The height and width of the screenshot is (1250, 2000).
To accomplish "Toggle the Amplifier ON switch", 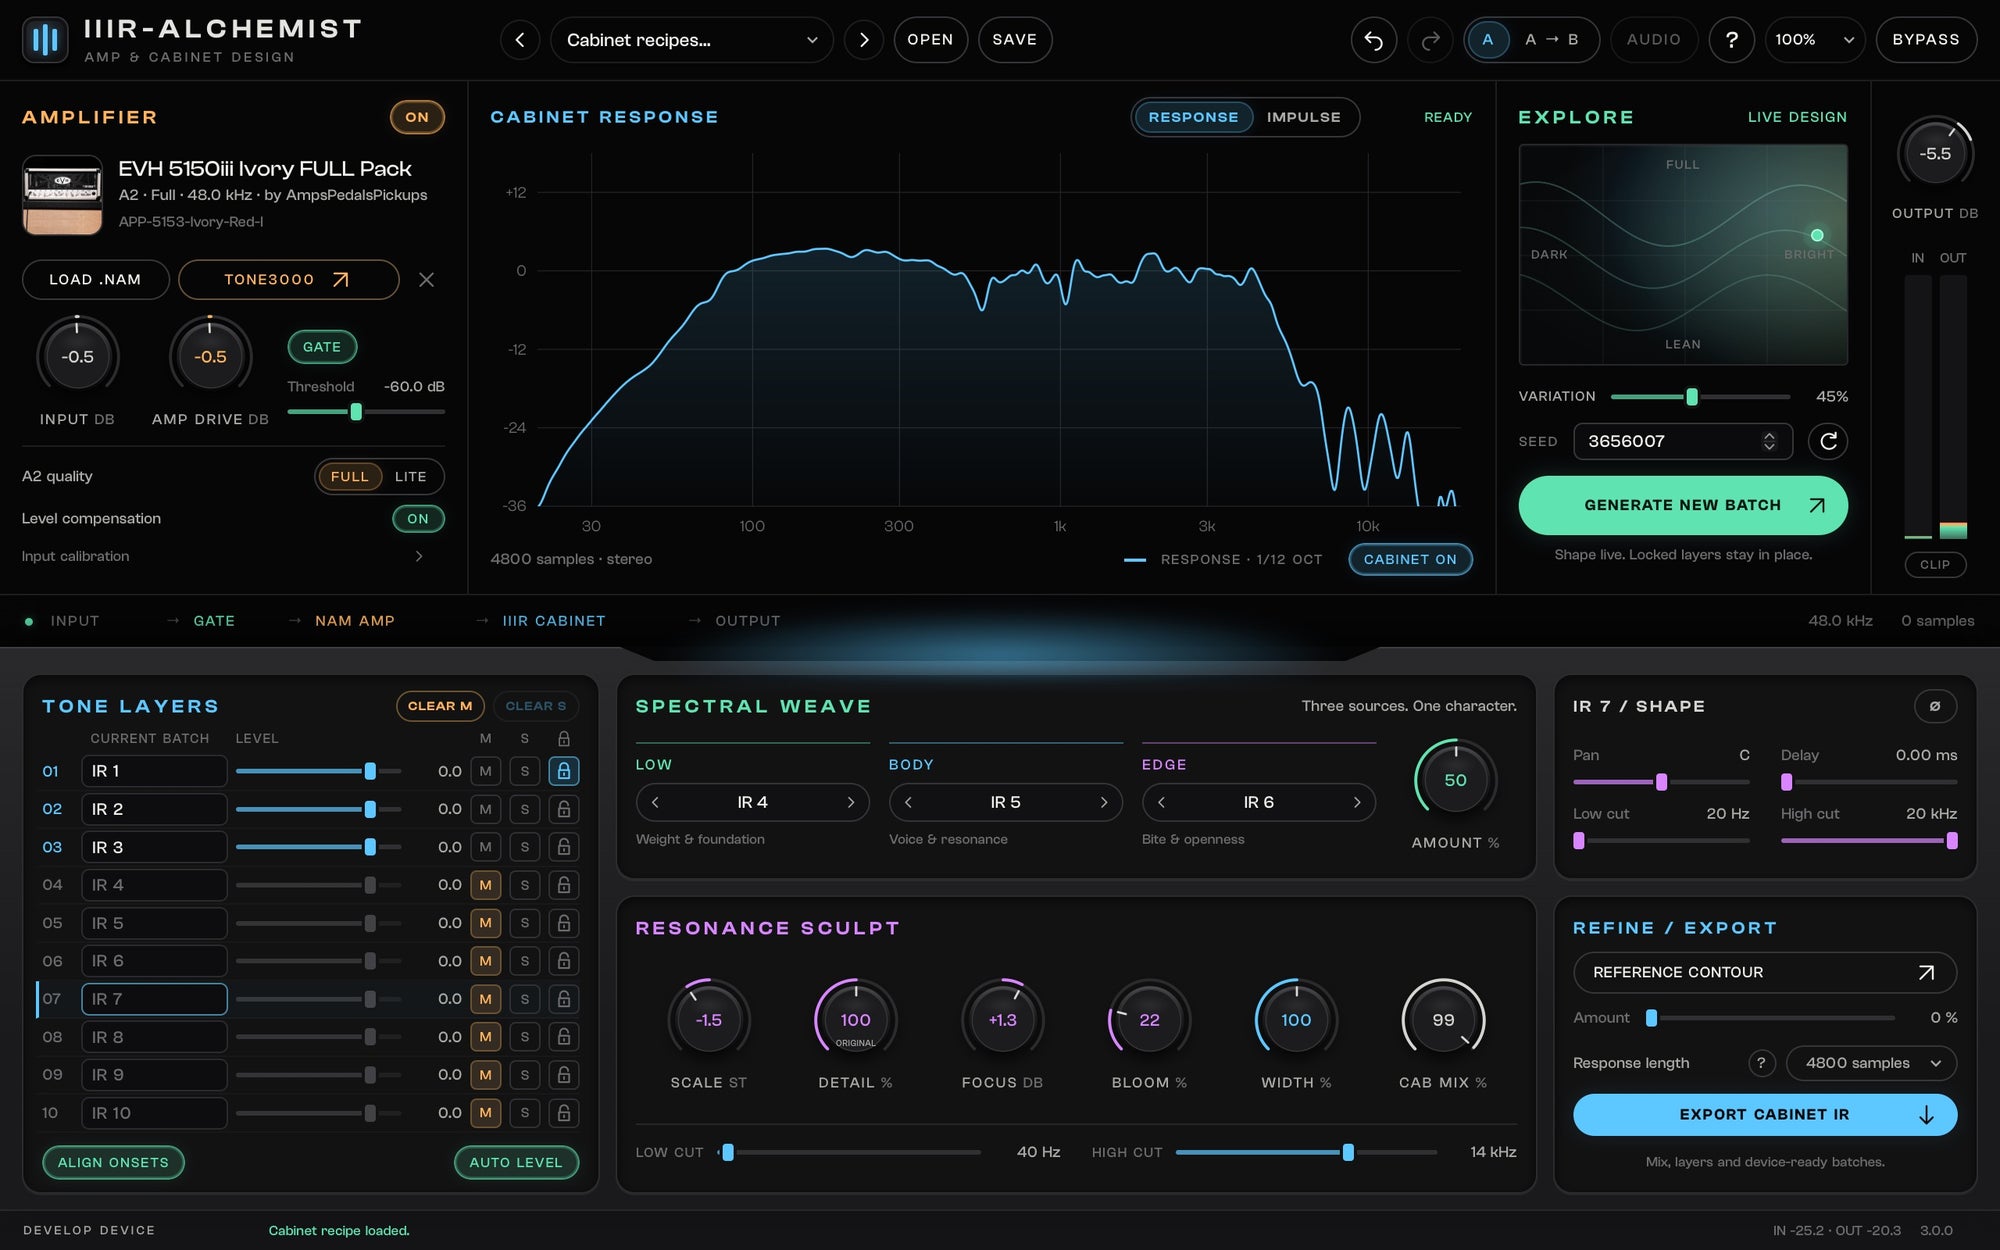I will (417, 117).
